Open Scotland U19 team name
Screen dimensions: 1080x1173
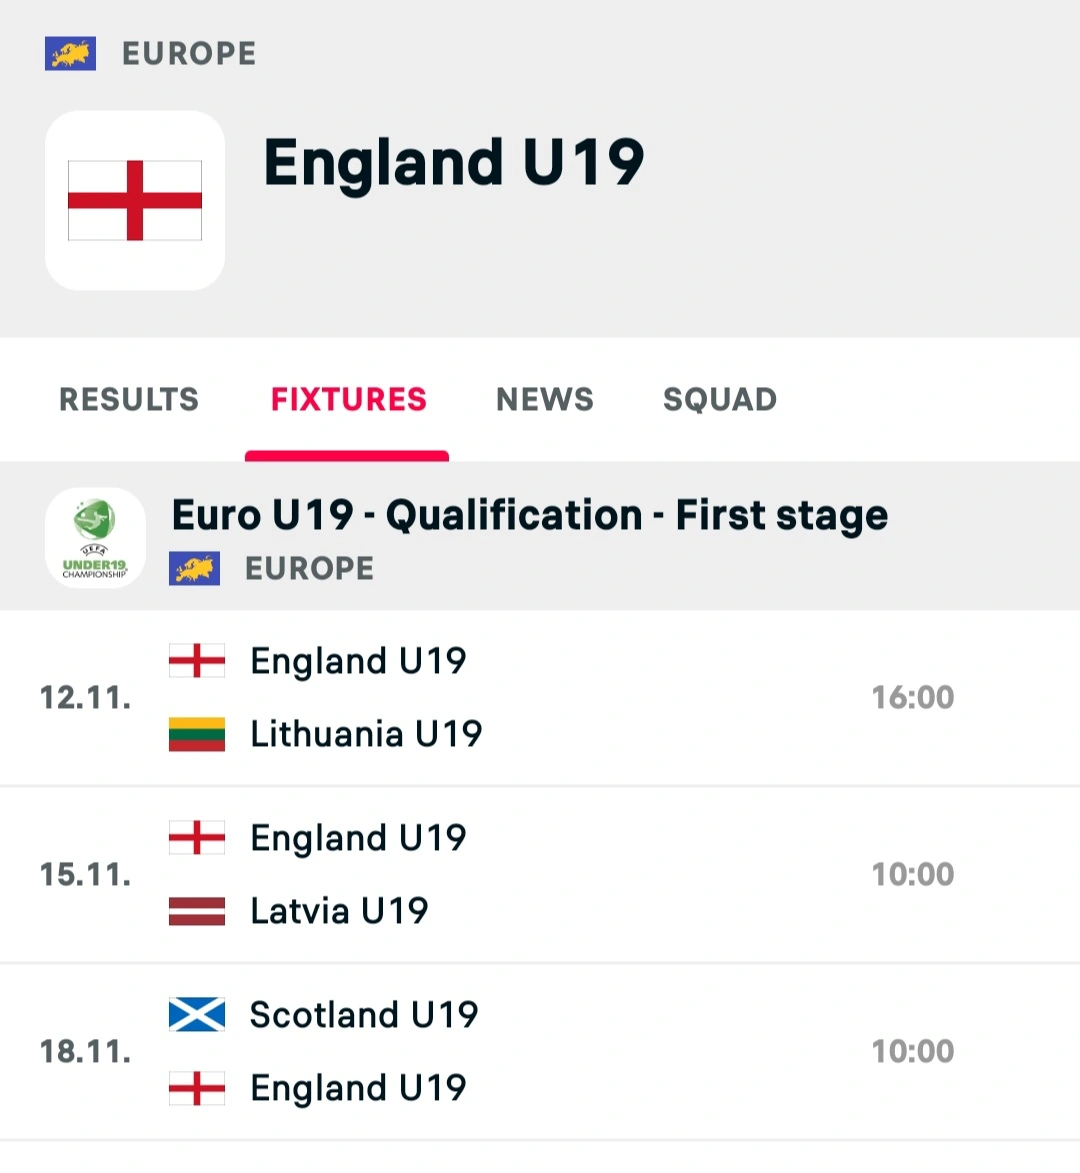[364, 1014]
